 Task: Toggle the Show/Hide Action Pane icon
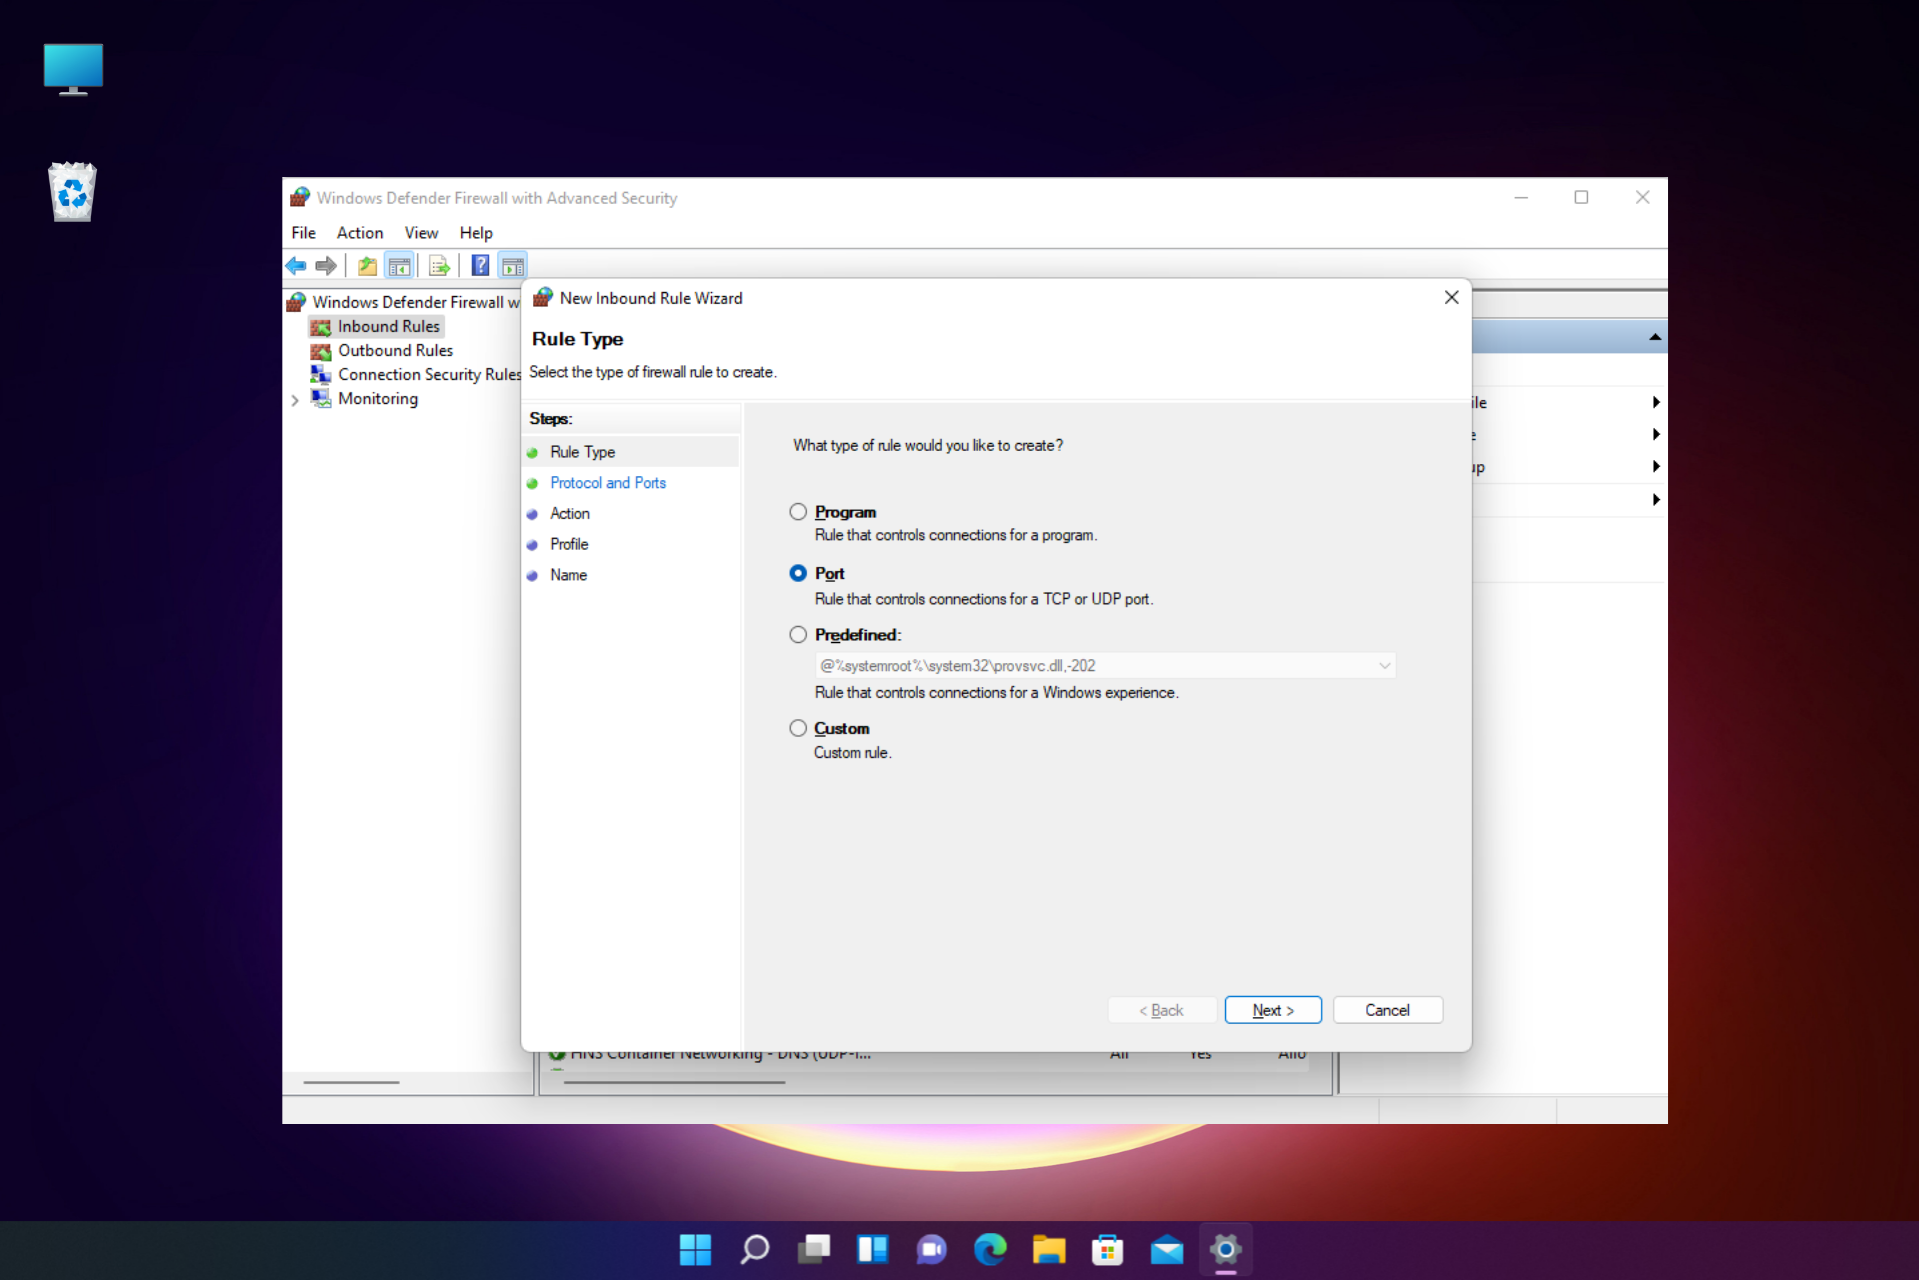513,266
